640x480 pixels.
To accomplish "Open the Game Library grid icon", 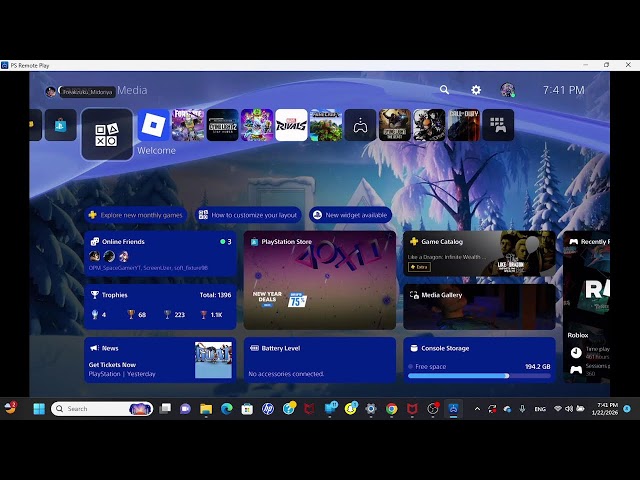I will (498, 125).
